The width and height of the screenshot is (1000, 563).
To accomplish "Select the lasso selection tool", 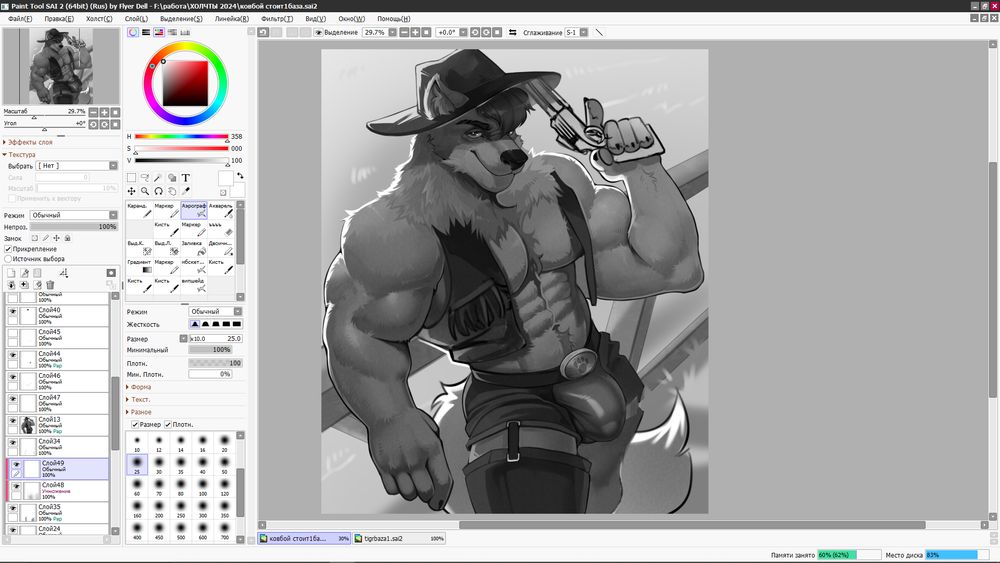I will coord(145,178).
